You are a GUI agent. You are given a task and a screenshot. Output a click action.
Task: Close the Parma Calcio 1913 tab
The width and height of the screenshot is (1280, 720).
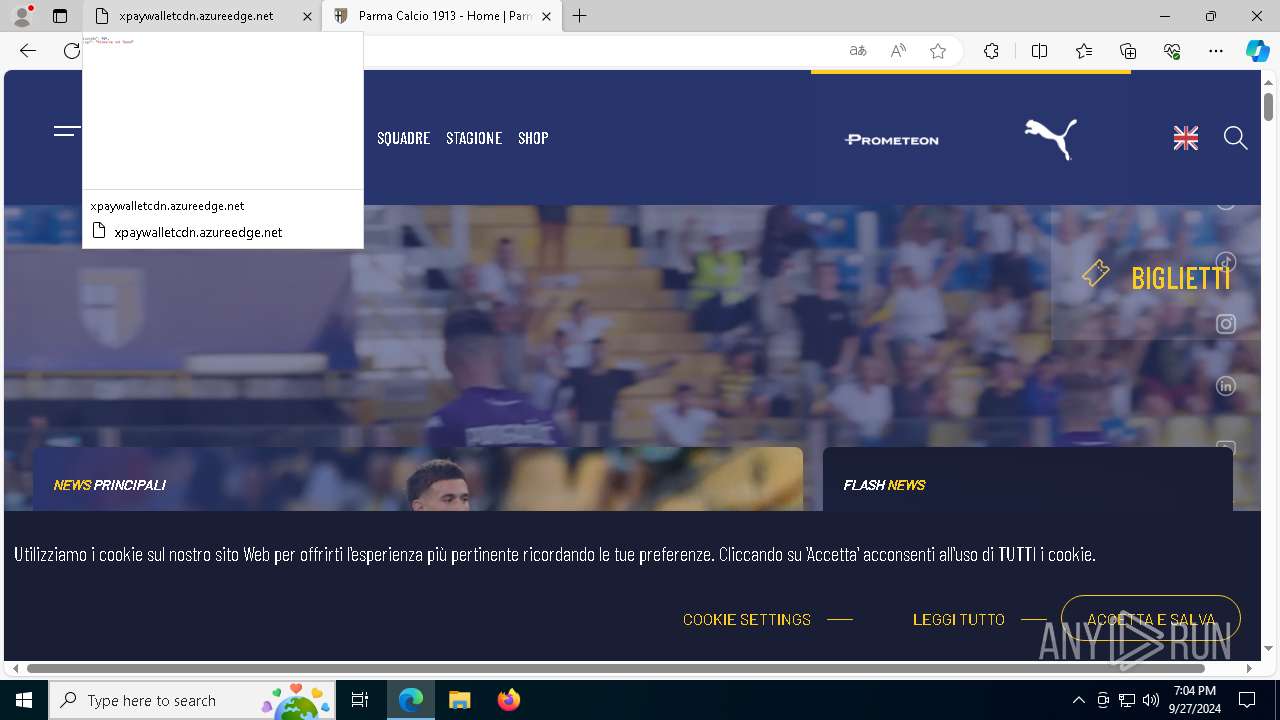pyautogui.click(x=546, y=16)
